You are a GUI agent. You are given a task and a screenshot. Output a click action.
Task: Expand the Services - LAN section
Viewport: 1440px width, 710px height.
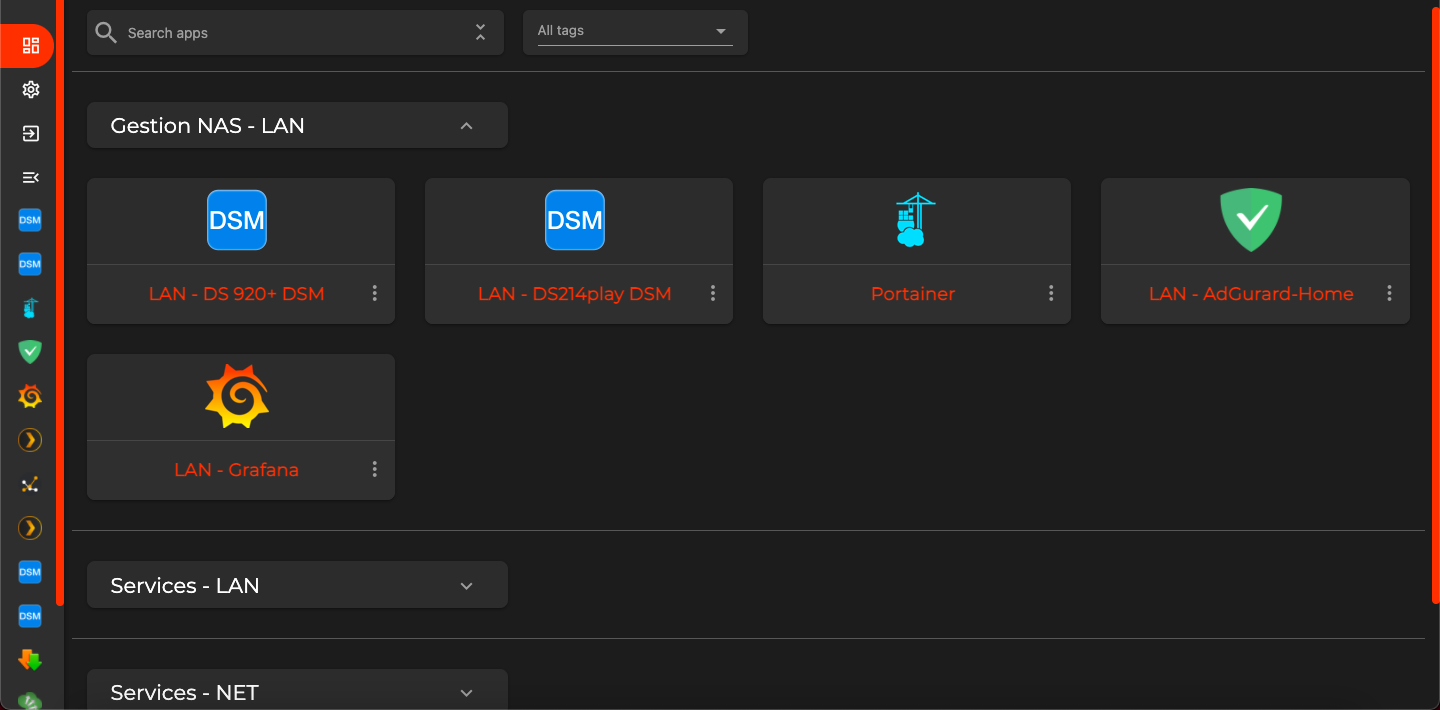[x=297, y=585]
